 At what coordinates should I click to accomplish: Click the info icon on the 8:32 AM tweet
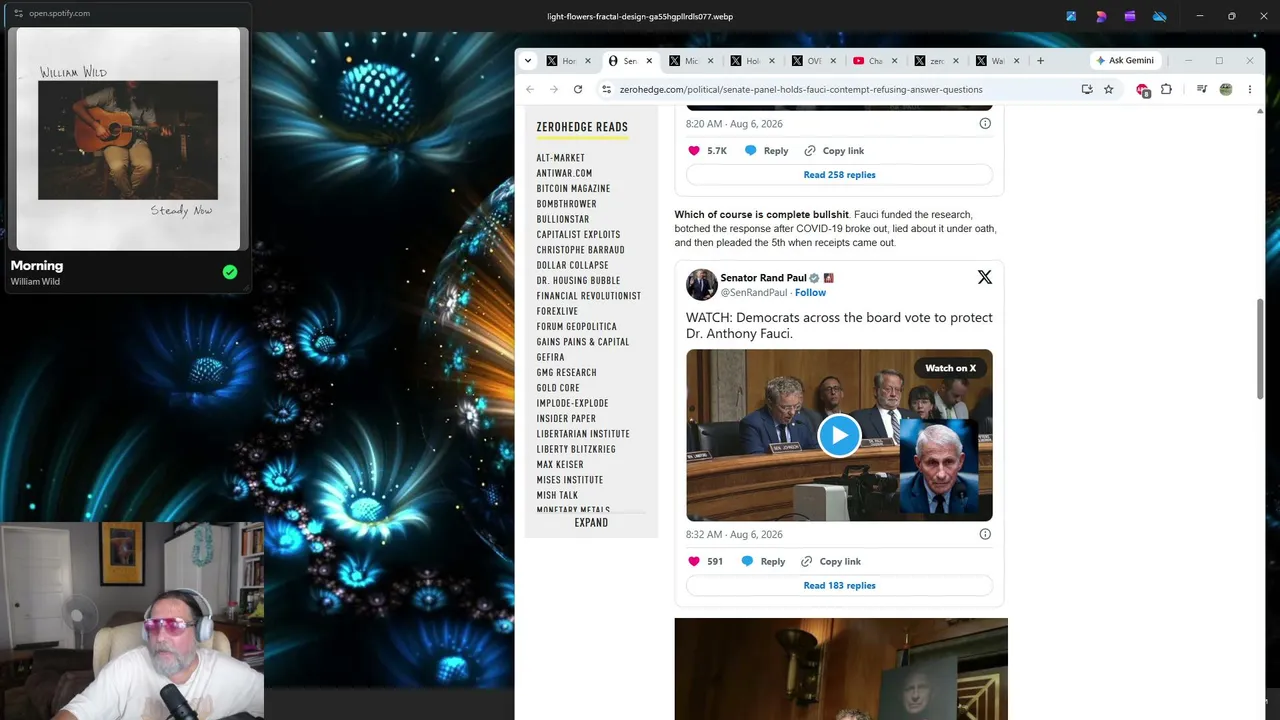985,535
